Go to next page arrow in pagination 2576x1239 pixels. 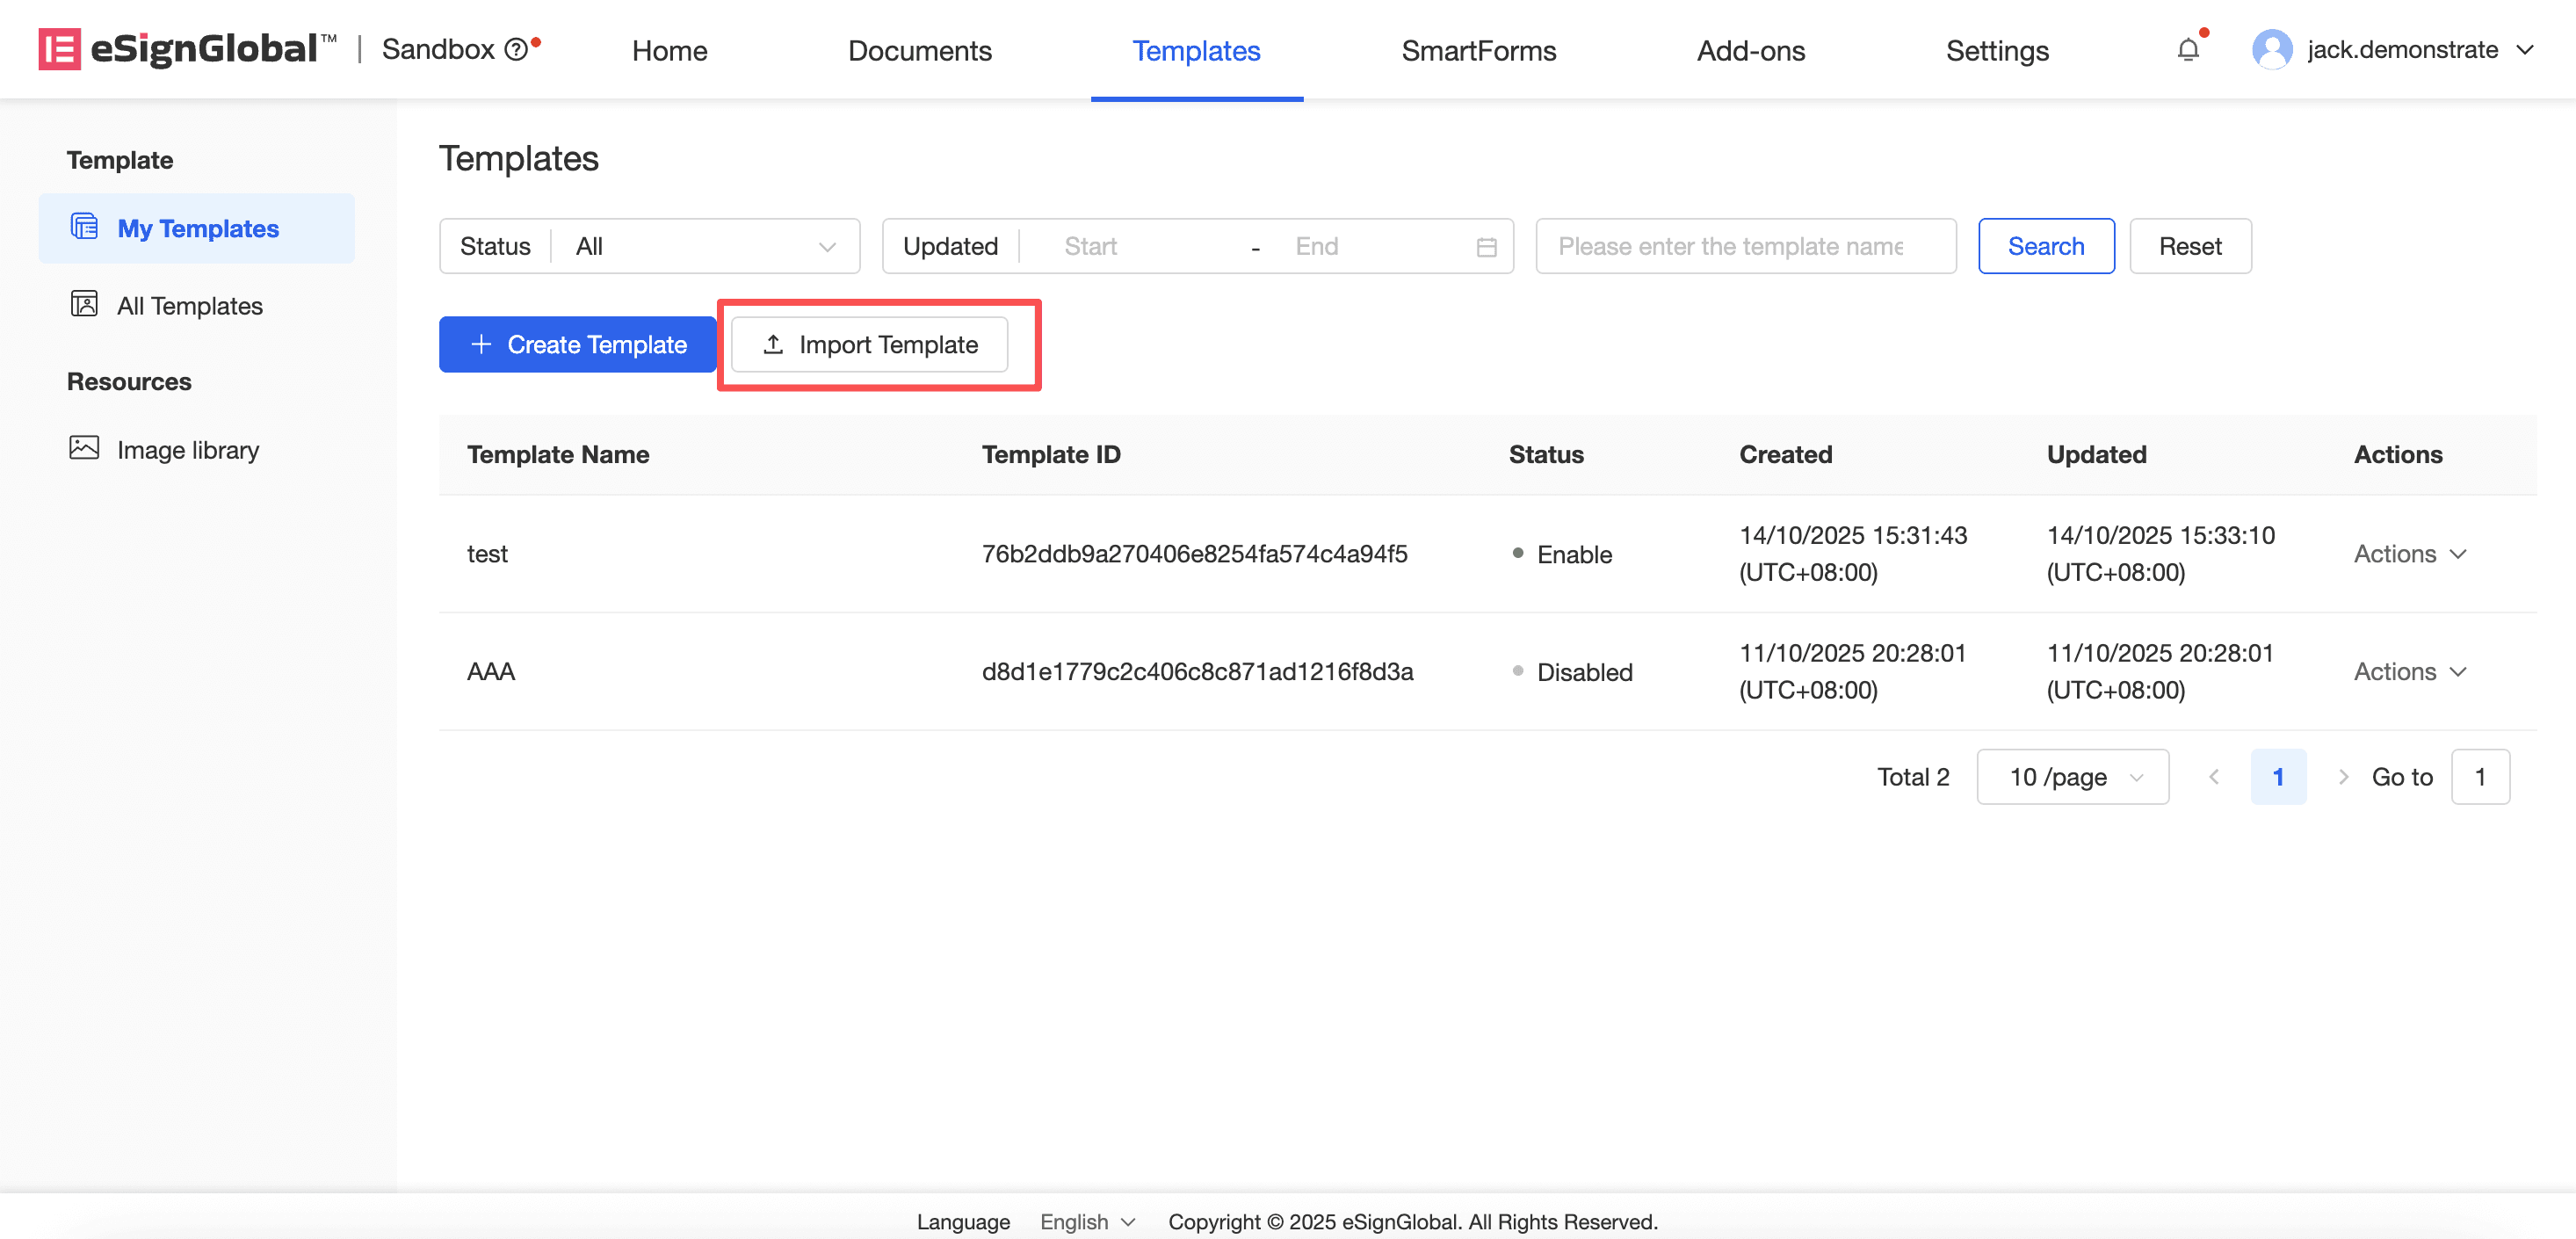[x=2341, y=777]
